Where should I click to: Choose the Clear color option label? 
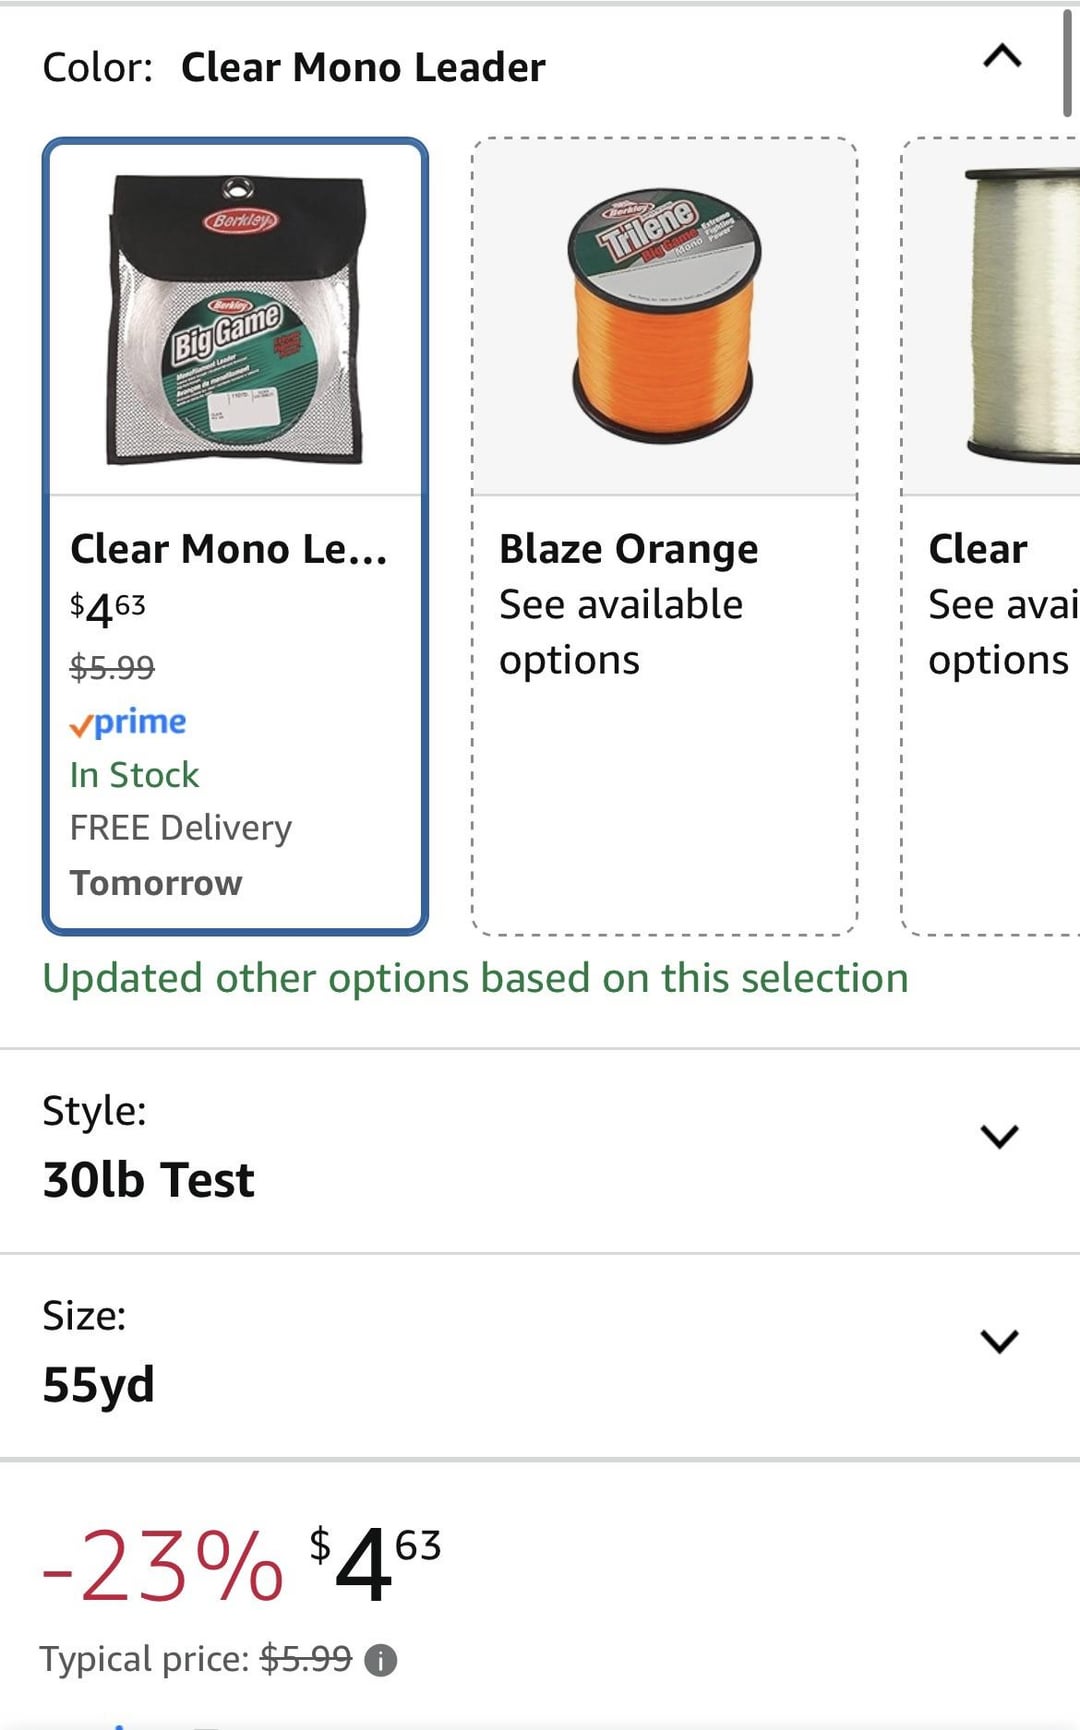click(978, 549)
